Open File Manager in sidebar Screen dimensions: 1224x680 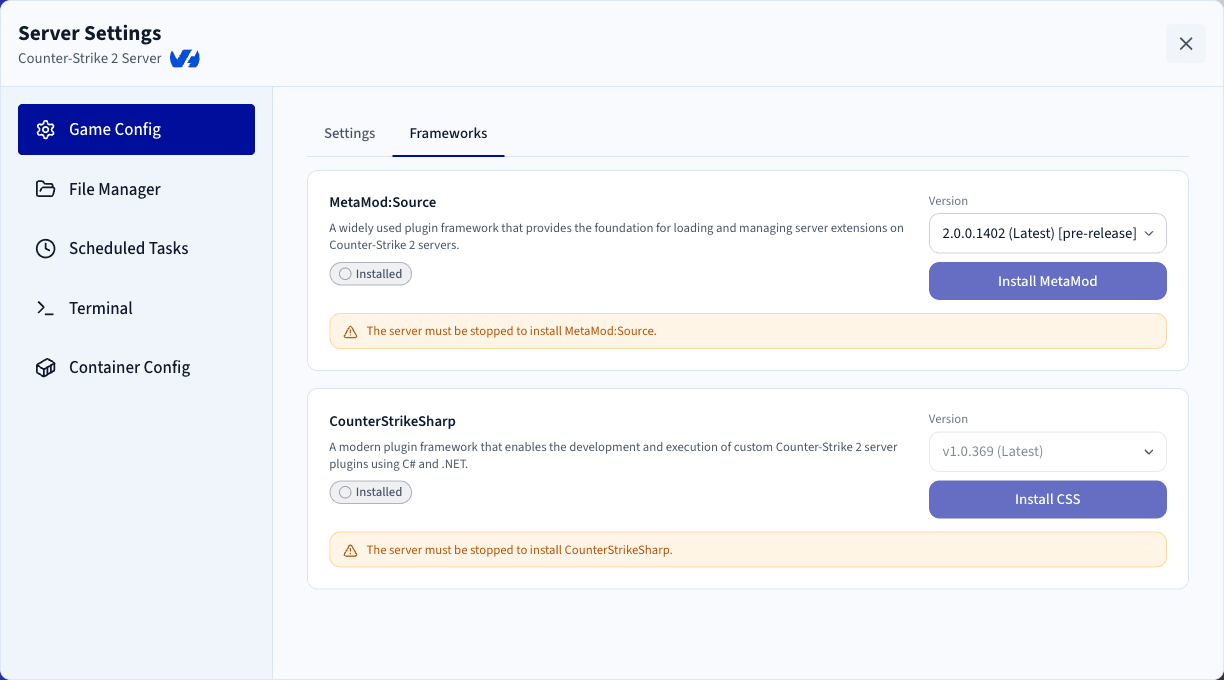[136, 189]
